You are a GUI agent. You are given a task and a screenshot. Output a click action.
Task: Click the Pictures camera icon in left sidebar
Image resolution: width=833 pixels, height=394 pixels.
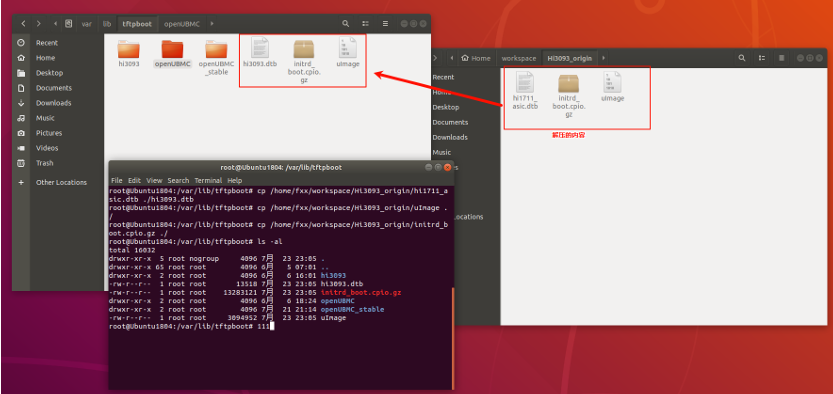(21, 133)
